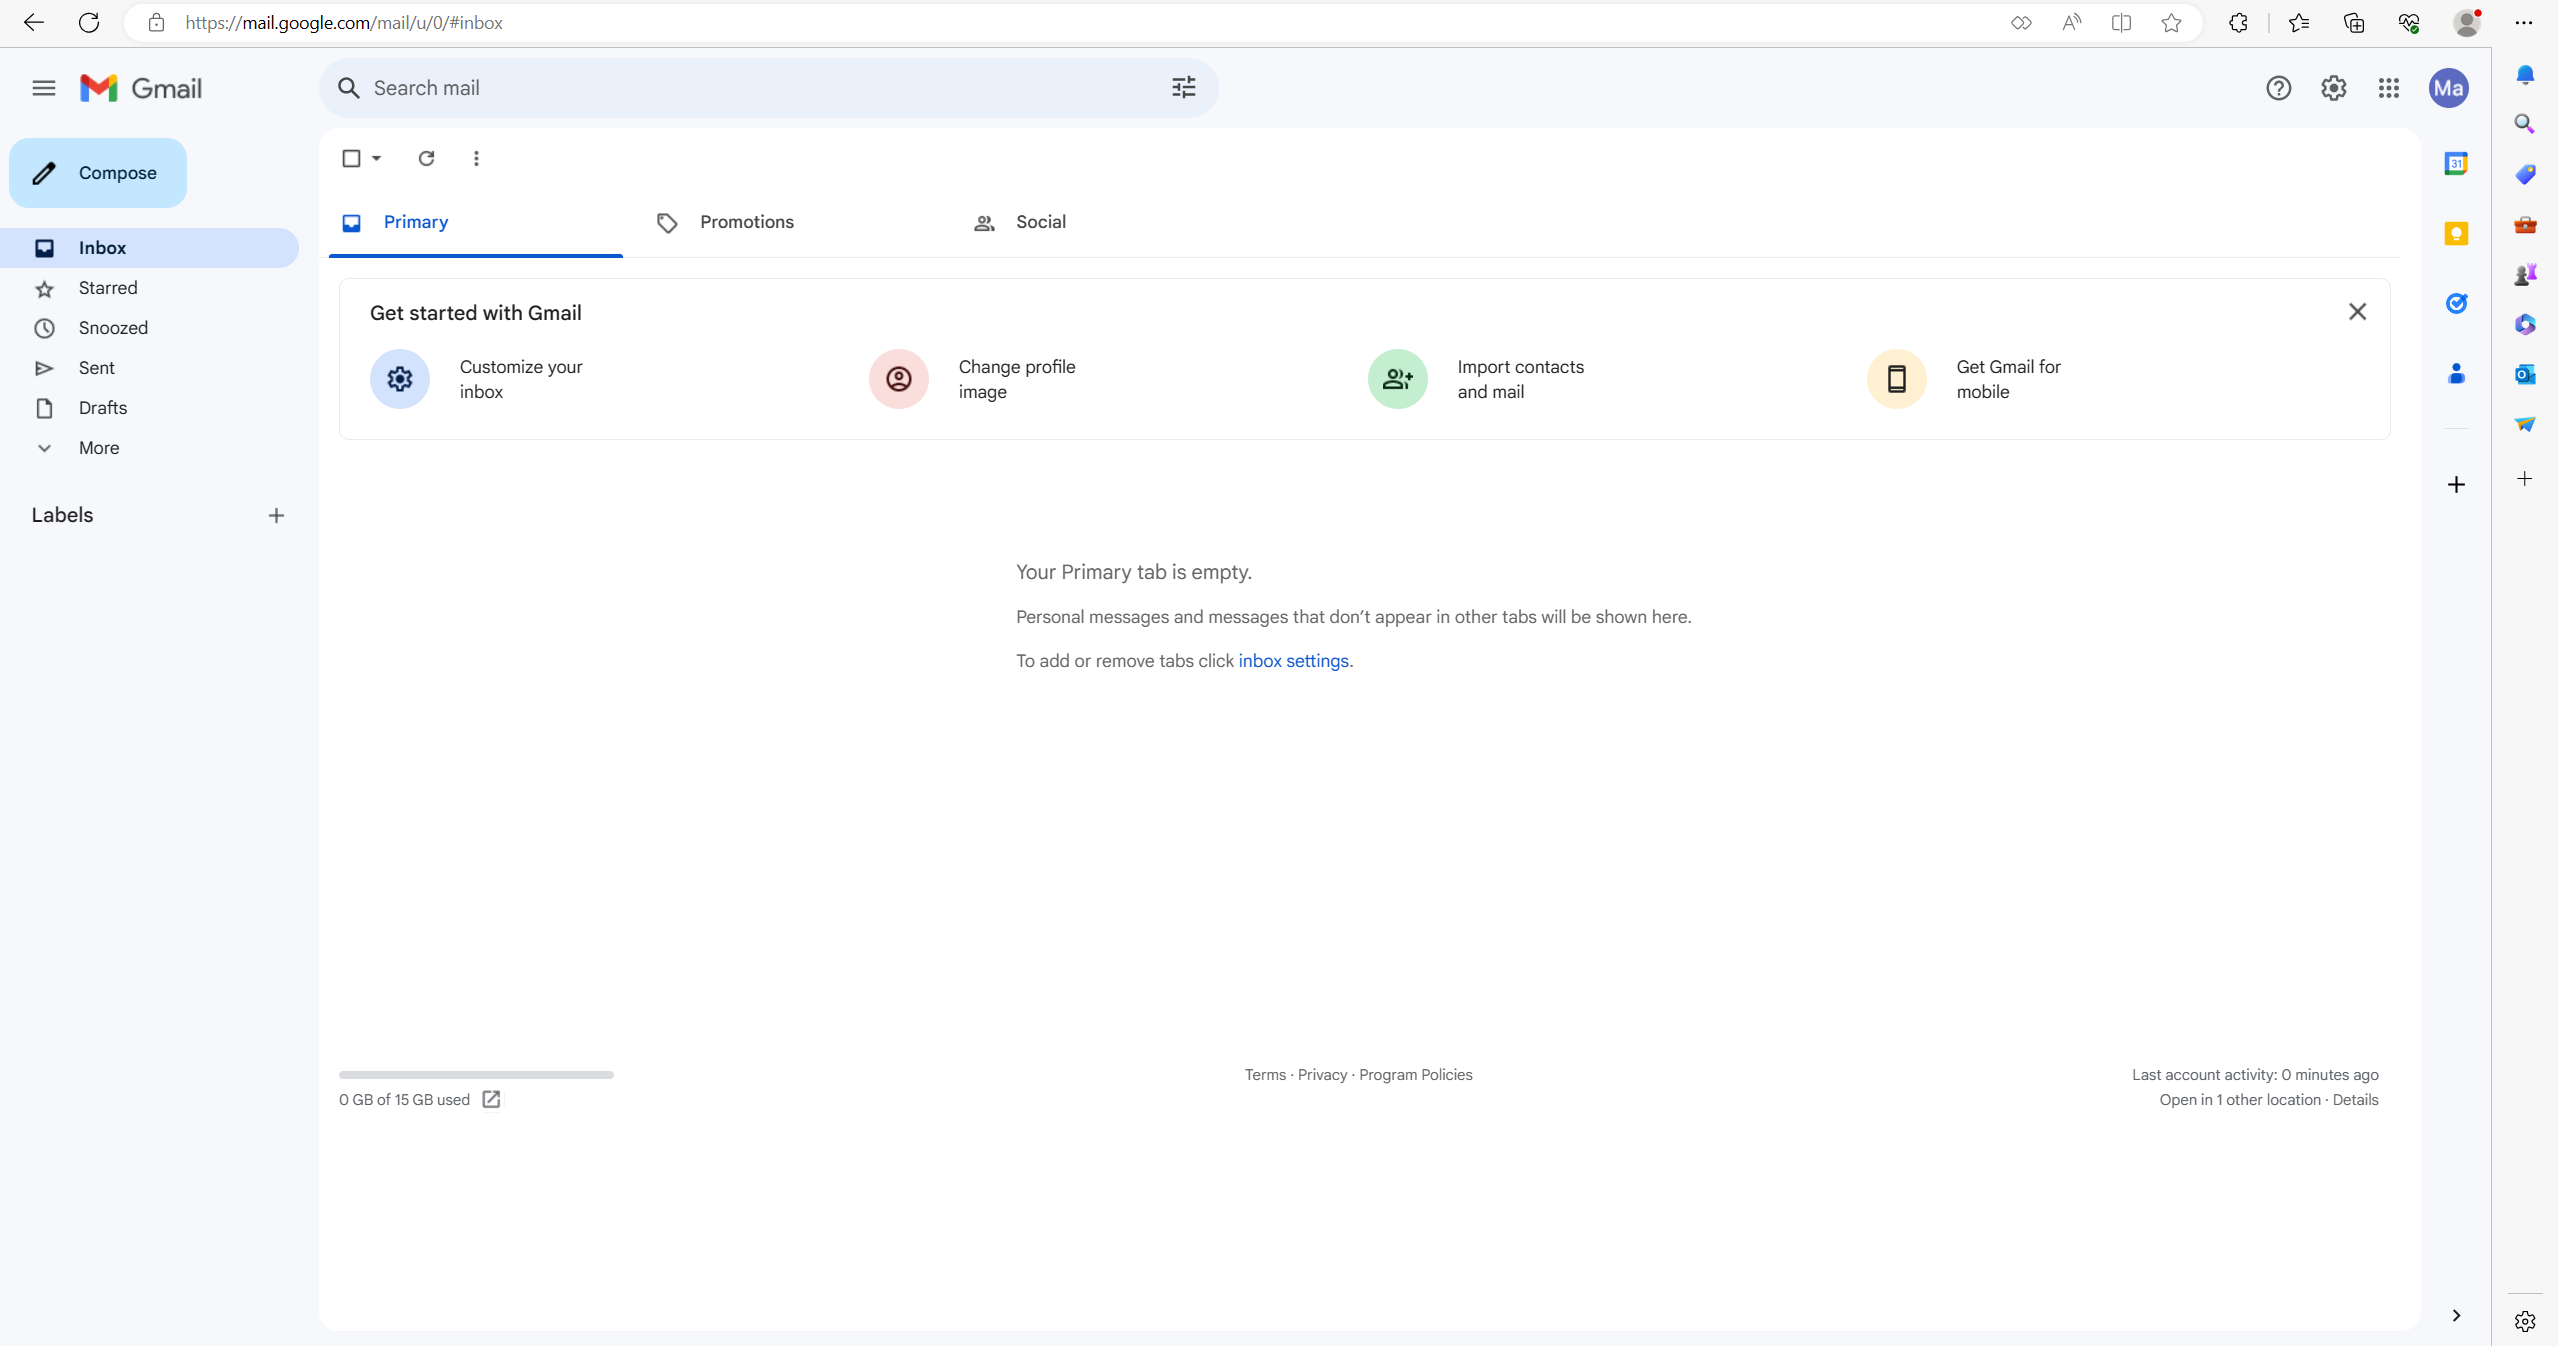Click the Google apps grid icon
Screen dimensions: 2558x1346
[x=2389, y=88]
